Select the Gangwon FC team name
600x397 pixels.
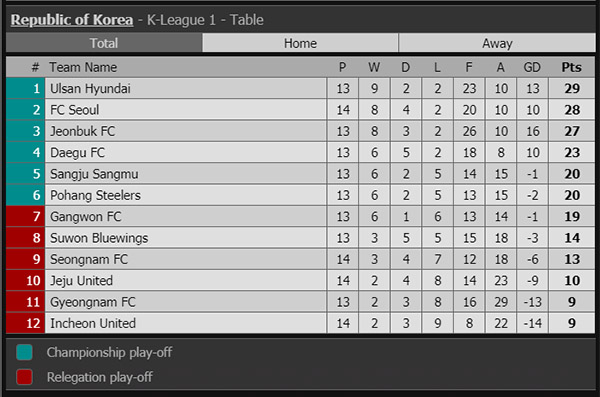coord(86,217)
